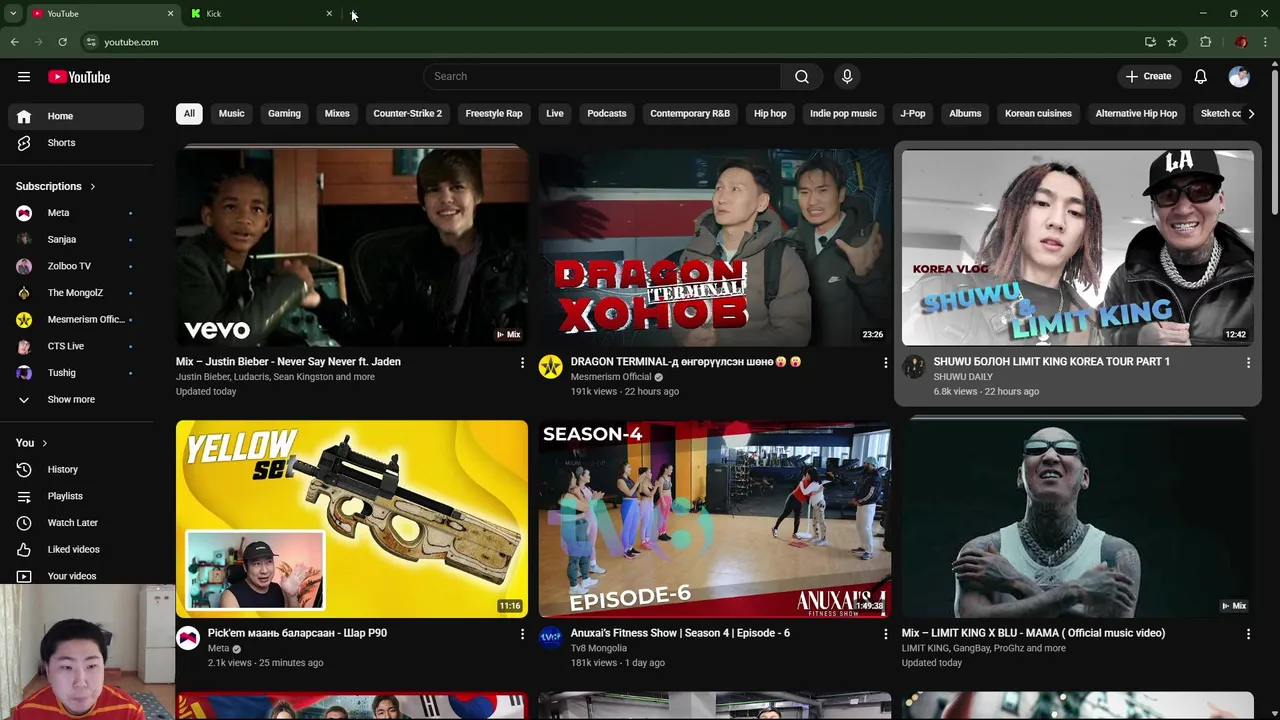This screenshot has height=720, width=1280.
Task: Open the Zolboo TV subscription
Action: [x=76, y=266]
